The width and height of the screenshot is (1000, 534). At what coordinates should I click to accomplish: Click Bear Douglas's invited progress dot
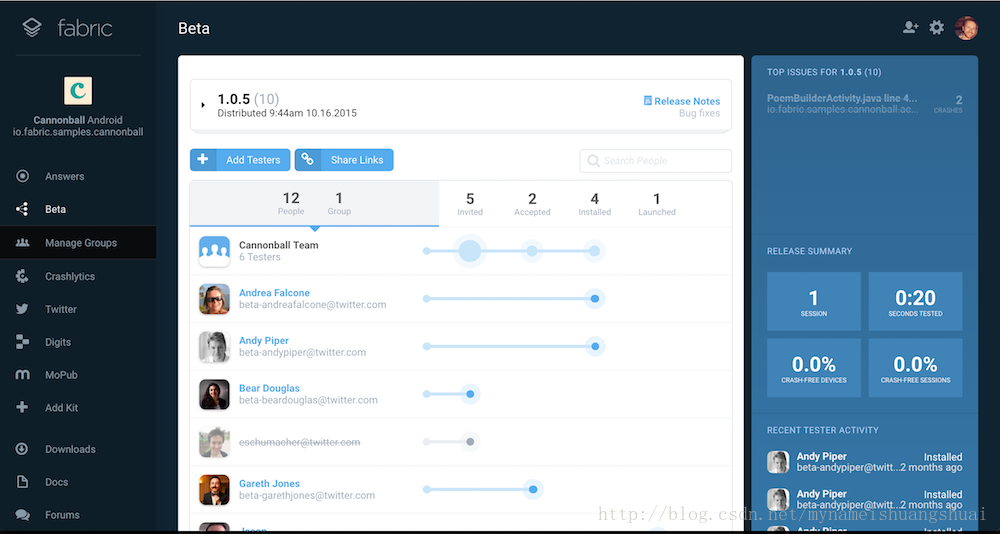click(470, 394)
